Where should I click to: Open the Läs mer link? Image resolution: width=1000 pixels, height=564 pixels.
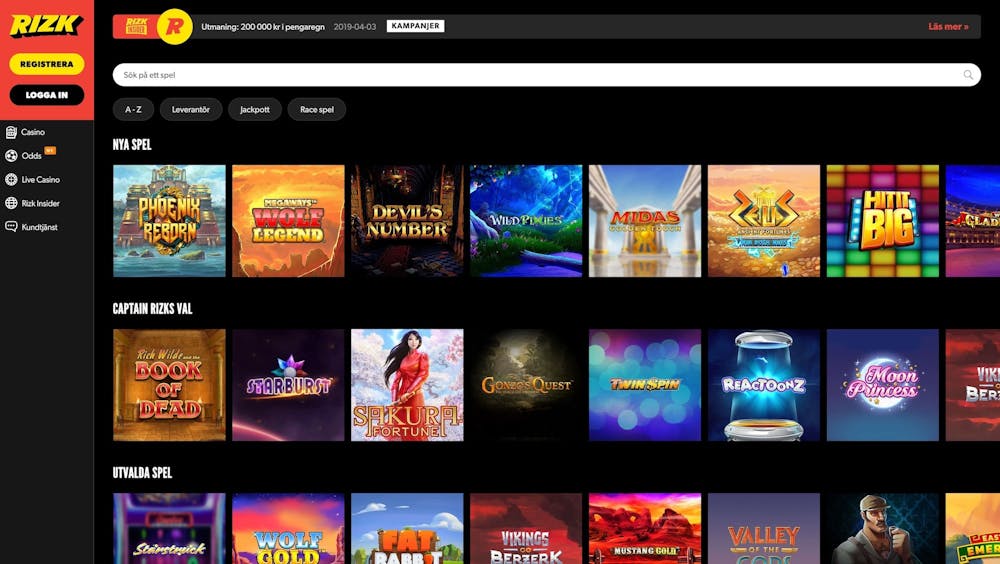point(948,26)
